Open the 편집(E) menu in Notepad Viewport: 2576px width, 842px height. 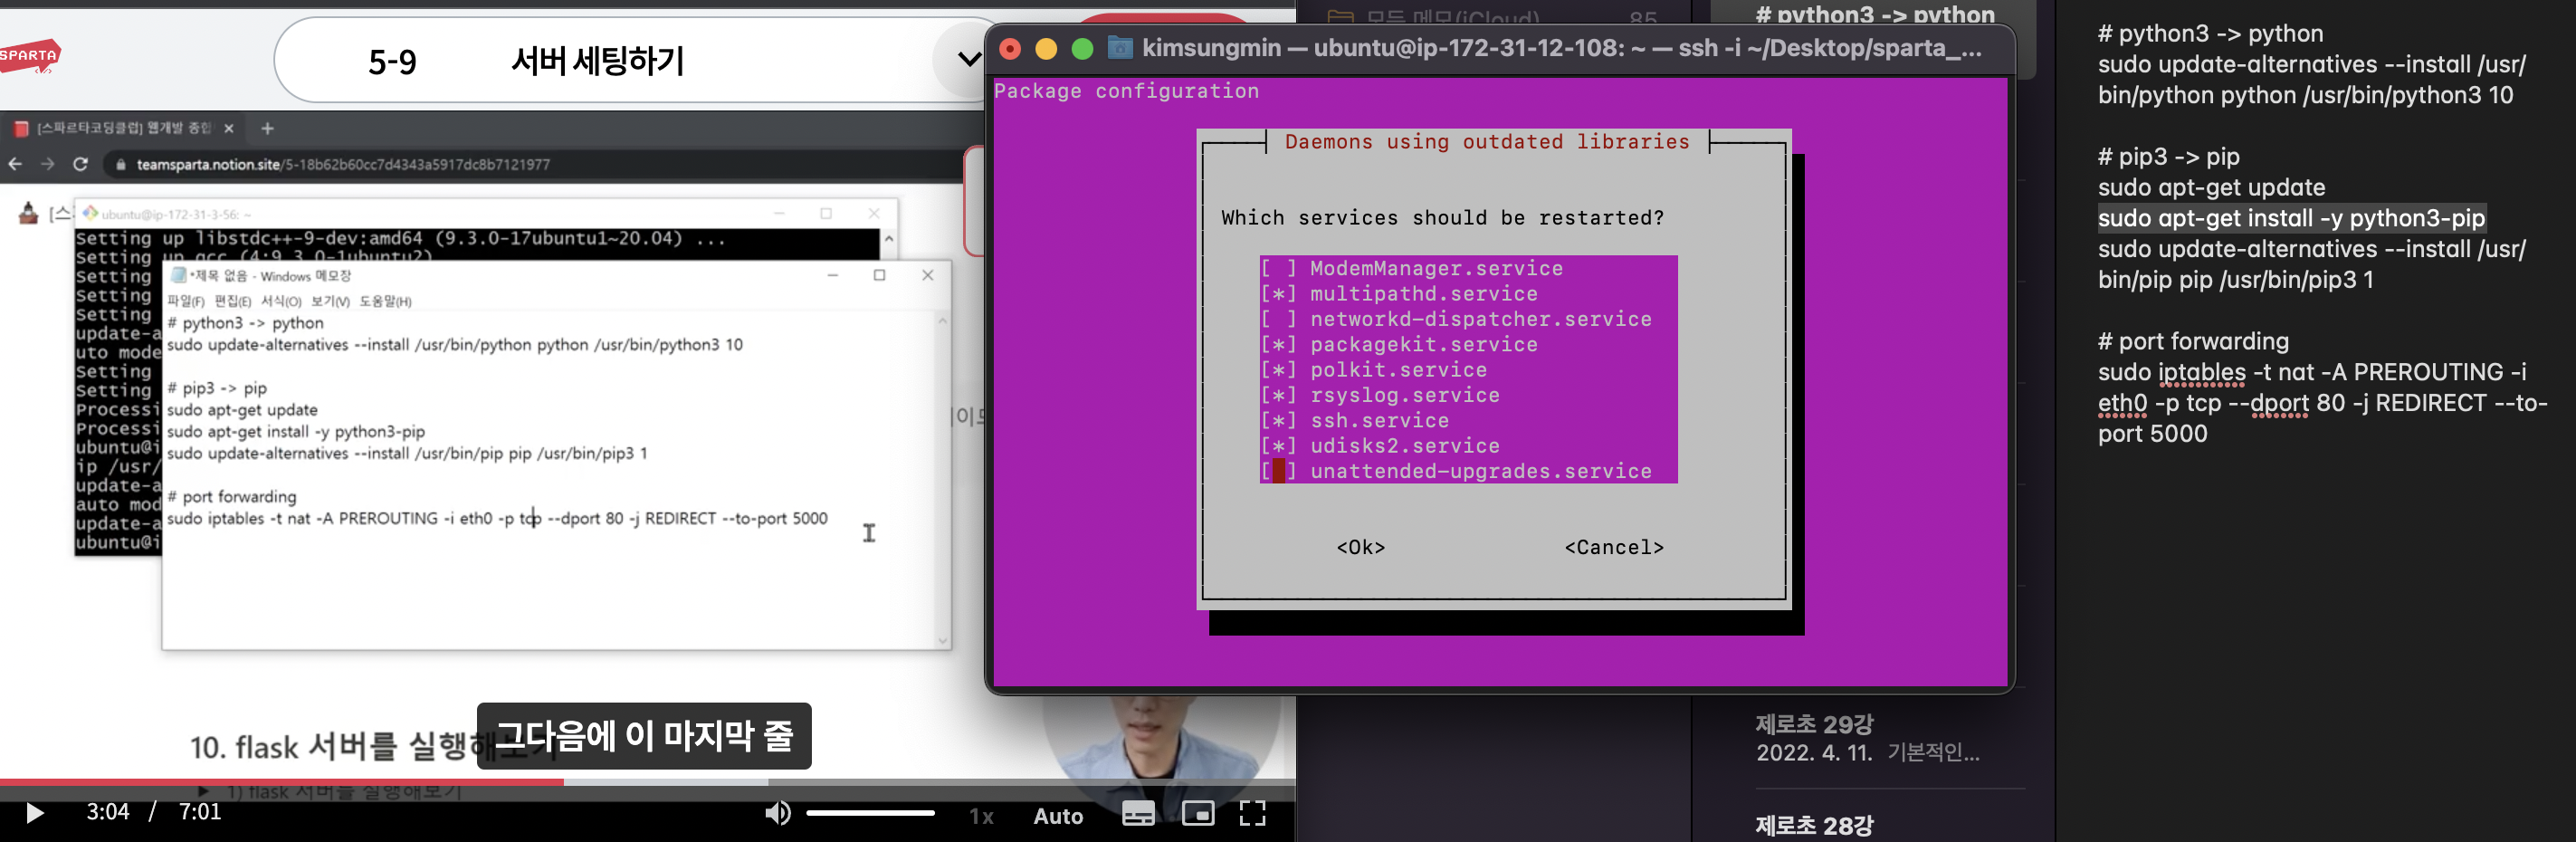[x=233, y=301]
